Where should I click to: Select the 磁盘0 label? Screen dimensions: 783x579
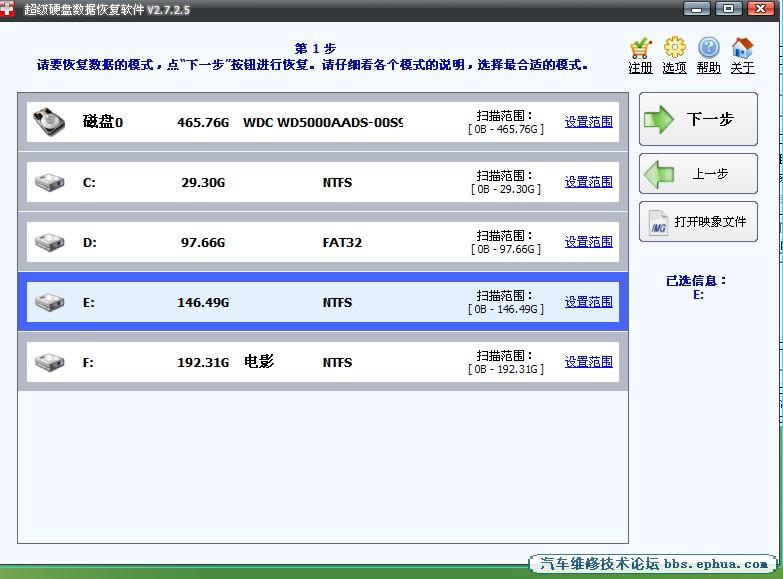click(x=103, y=121)
